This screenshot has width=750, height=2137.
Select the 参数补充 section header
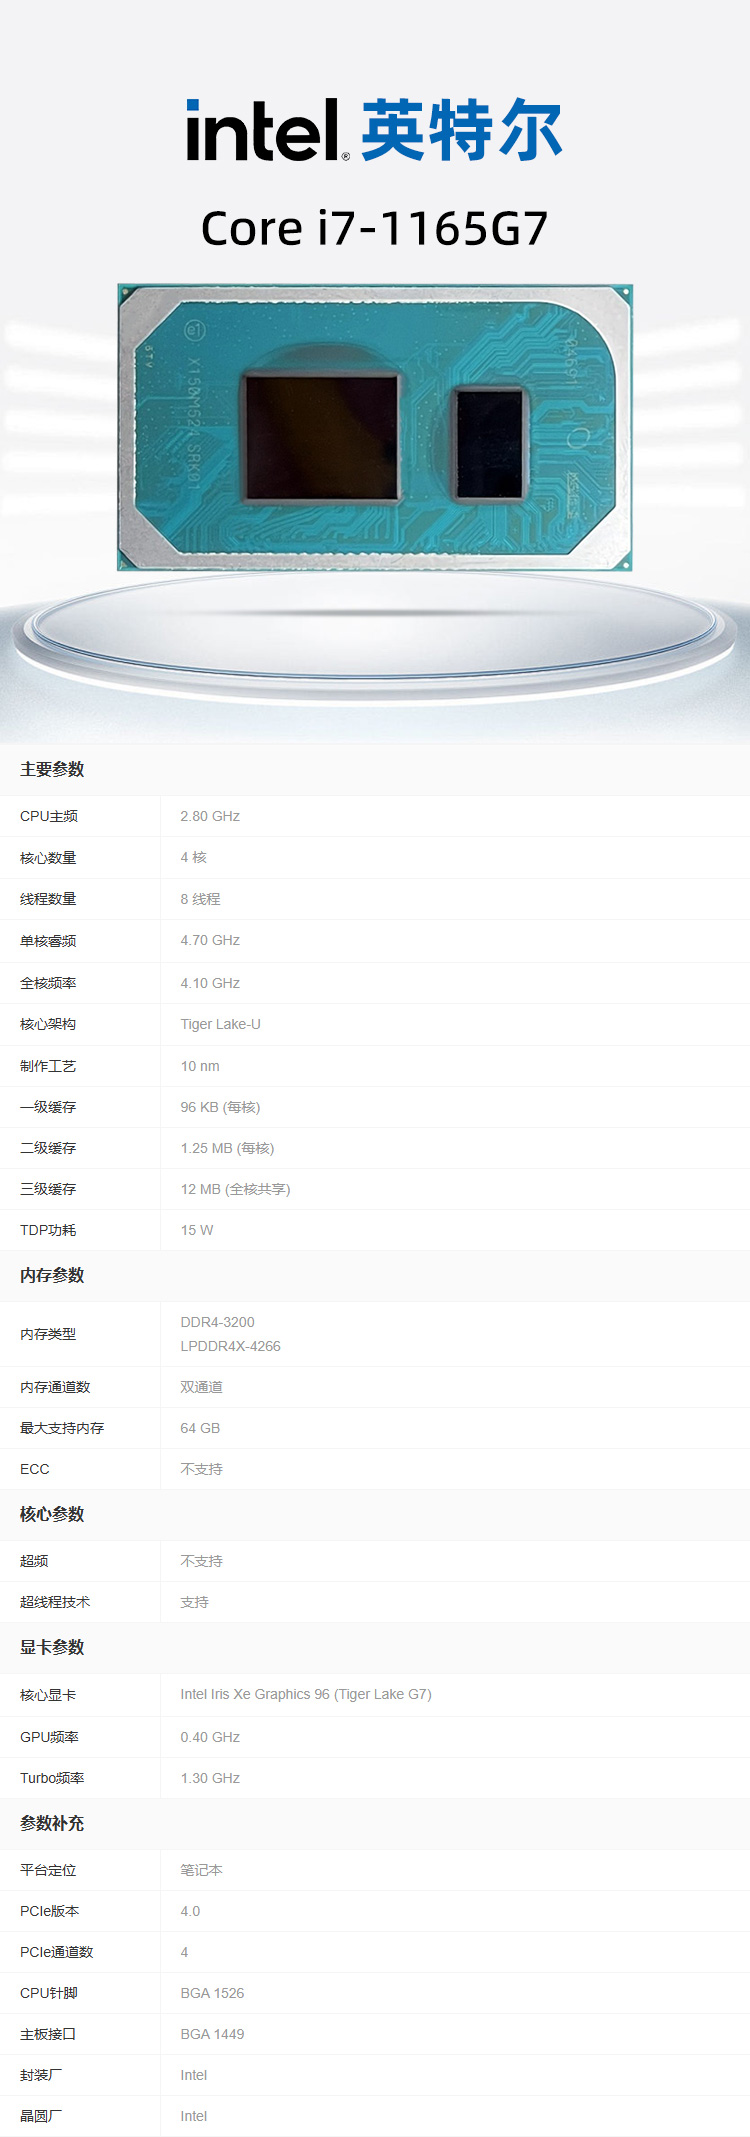point(52,1823)
